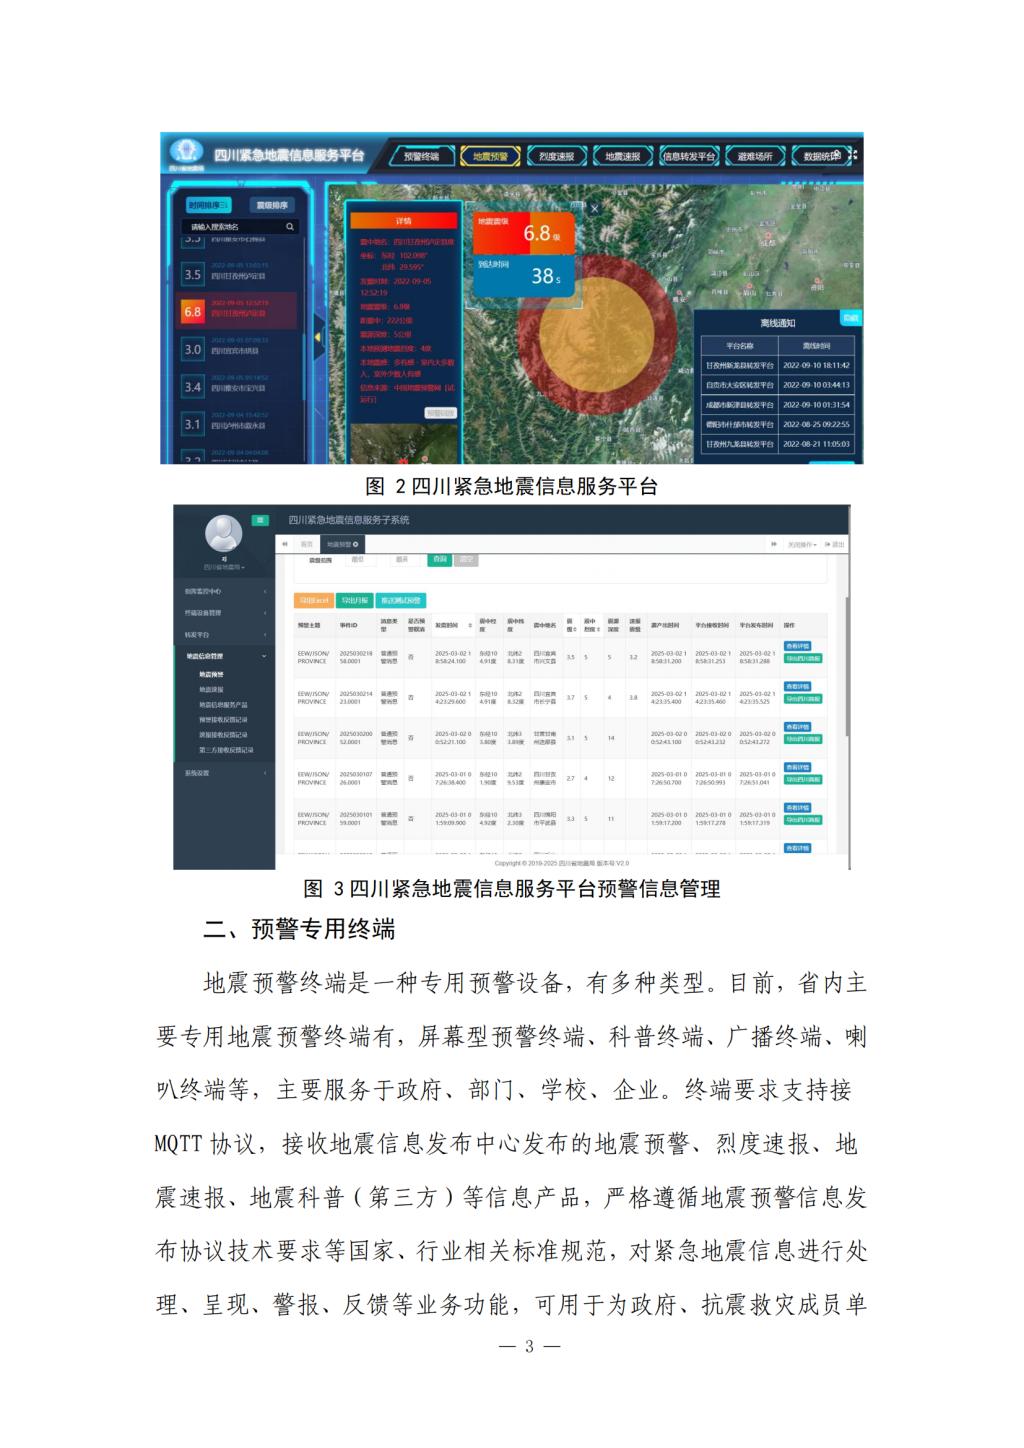Select 预警接收反馈记录 in the sidebar submenu
The height and width of the screenshot is (1448, 1024).
coord(223,720)
